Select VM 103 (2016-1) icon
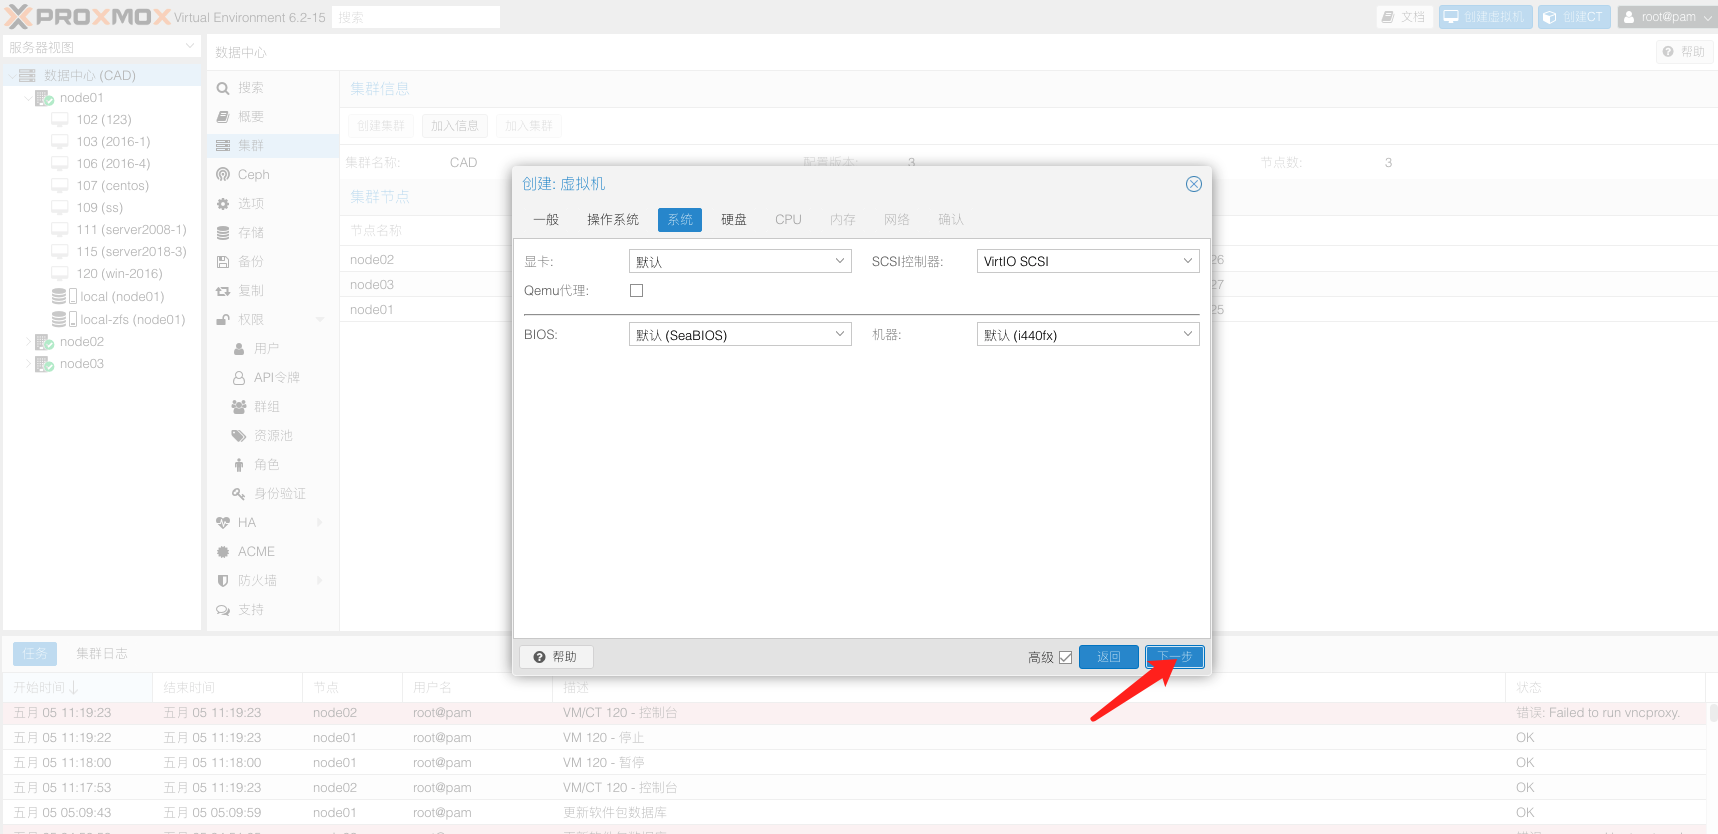Screen dimensions: 1718x834 tap(60, 142)
